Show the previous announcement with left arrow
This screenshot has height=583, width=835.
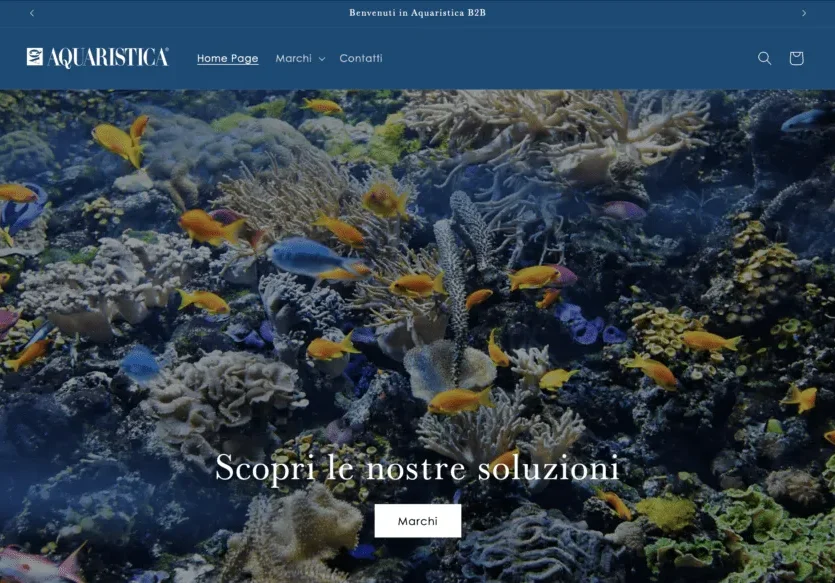coord(32,13)
